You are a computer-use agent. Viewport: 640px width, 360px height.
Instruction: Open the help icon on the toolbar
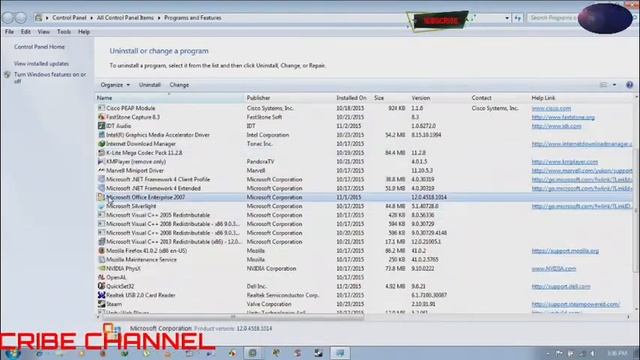click(x=629, y=85)
